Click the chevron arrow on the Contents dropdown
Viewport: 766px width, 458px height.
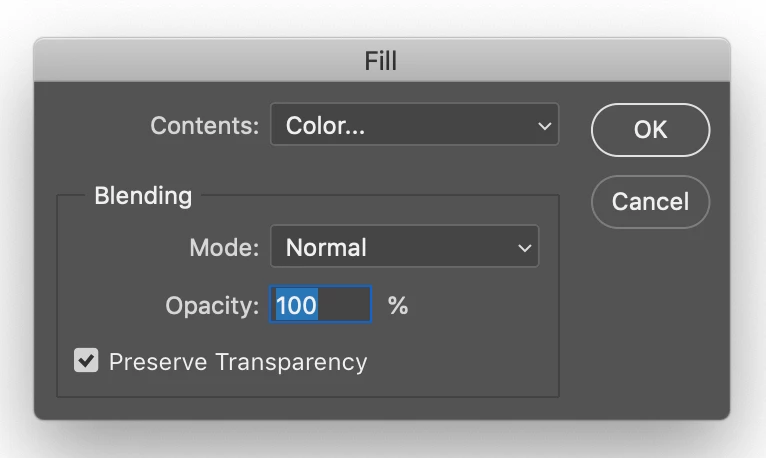[x=544, y=127]
